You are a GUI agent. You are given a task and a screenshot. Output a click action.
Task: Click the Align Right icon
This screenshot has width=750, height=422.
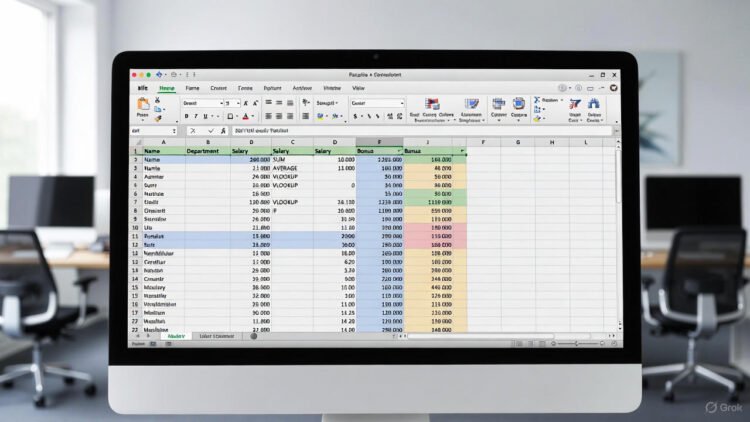point(290,116)
